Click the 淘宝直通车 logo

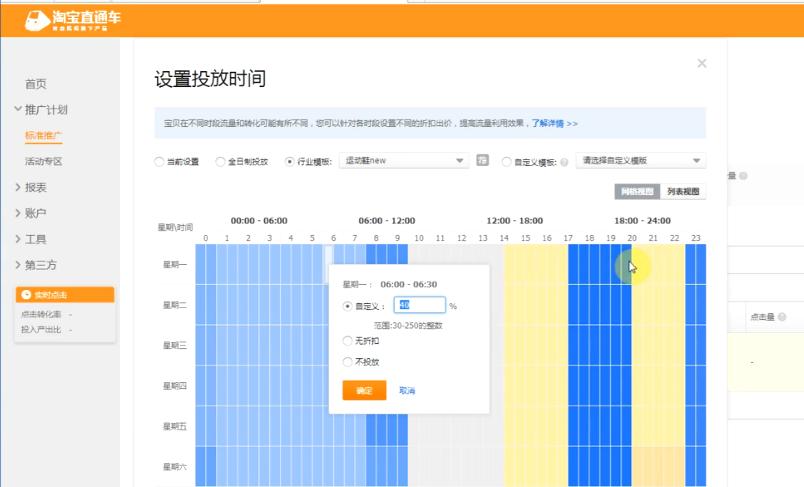[x=73, y=21]
